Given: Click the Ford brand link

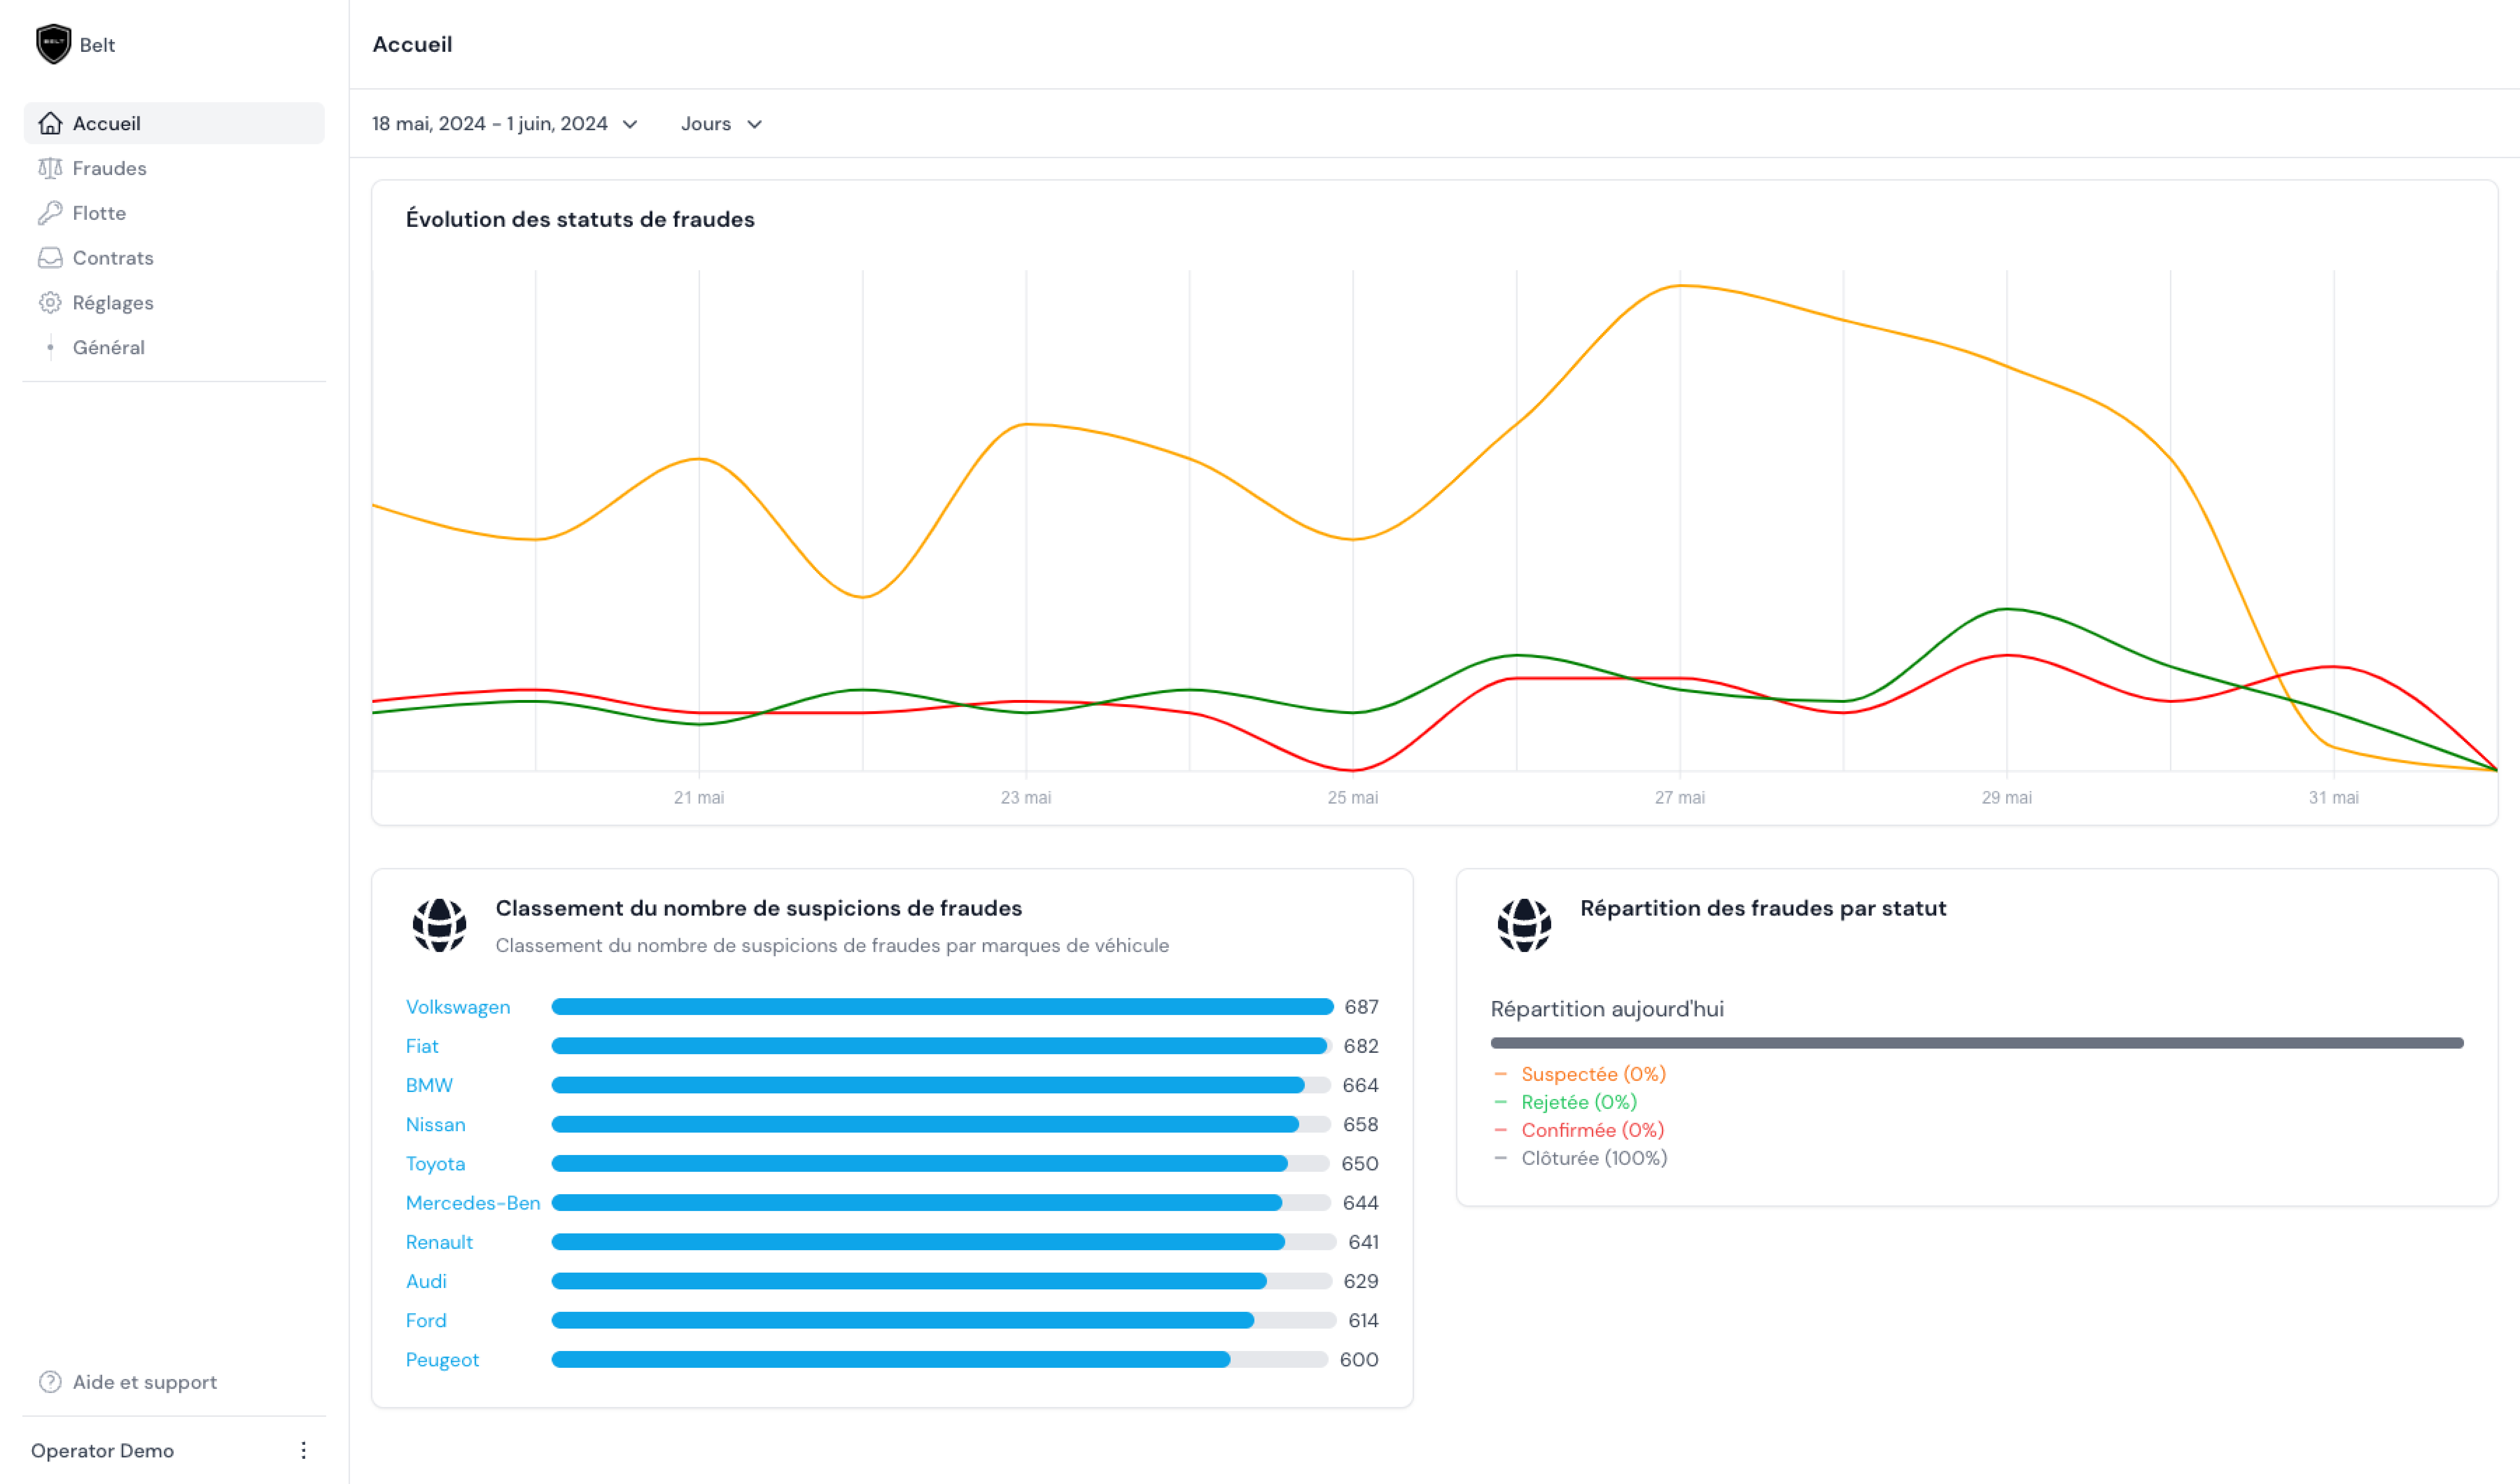Looking at the screenshot, I should pyautogui.click(x=426, y=1320).
